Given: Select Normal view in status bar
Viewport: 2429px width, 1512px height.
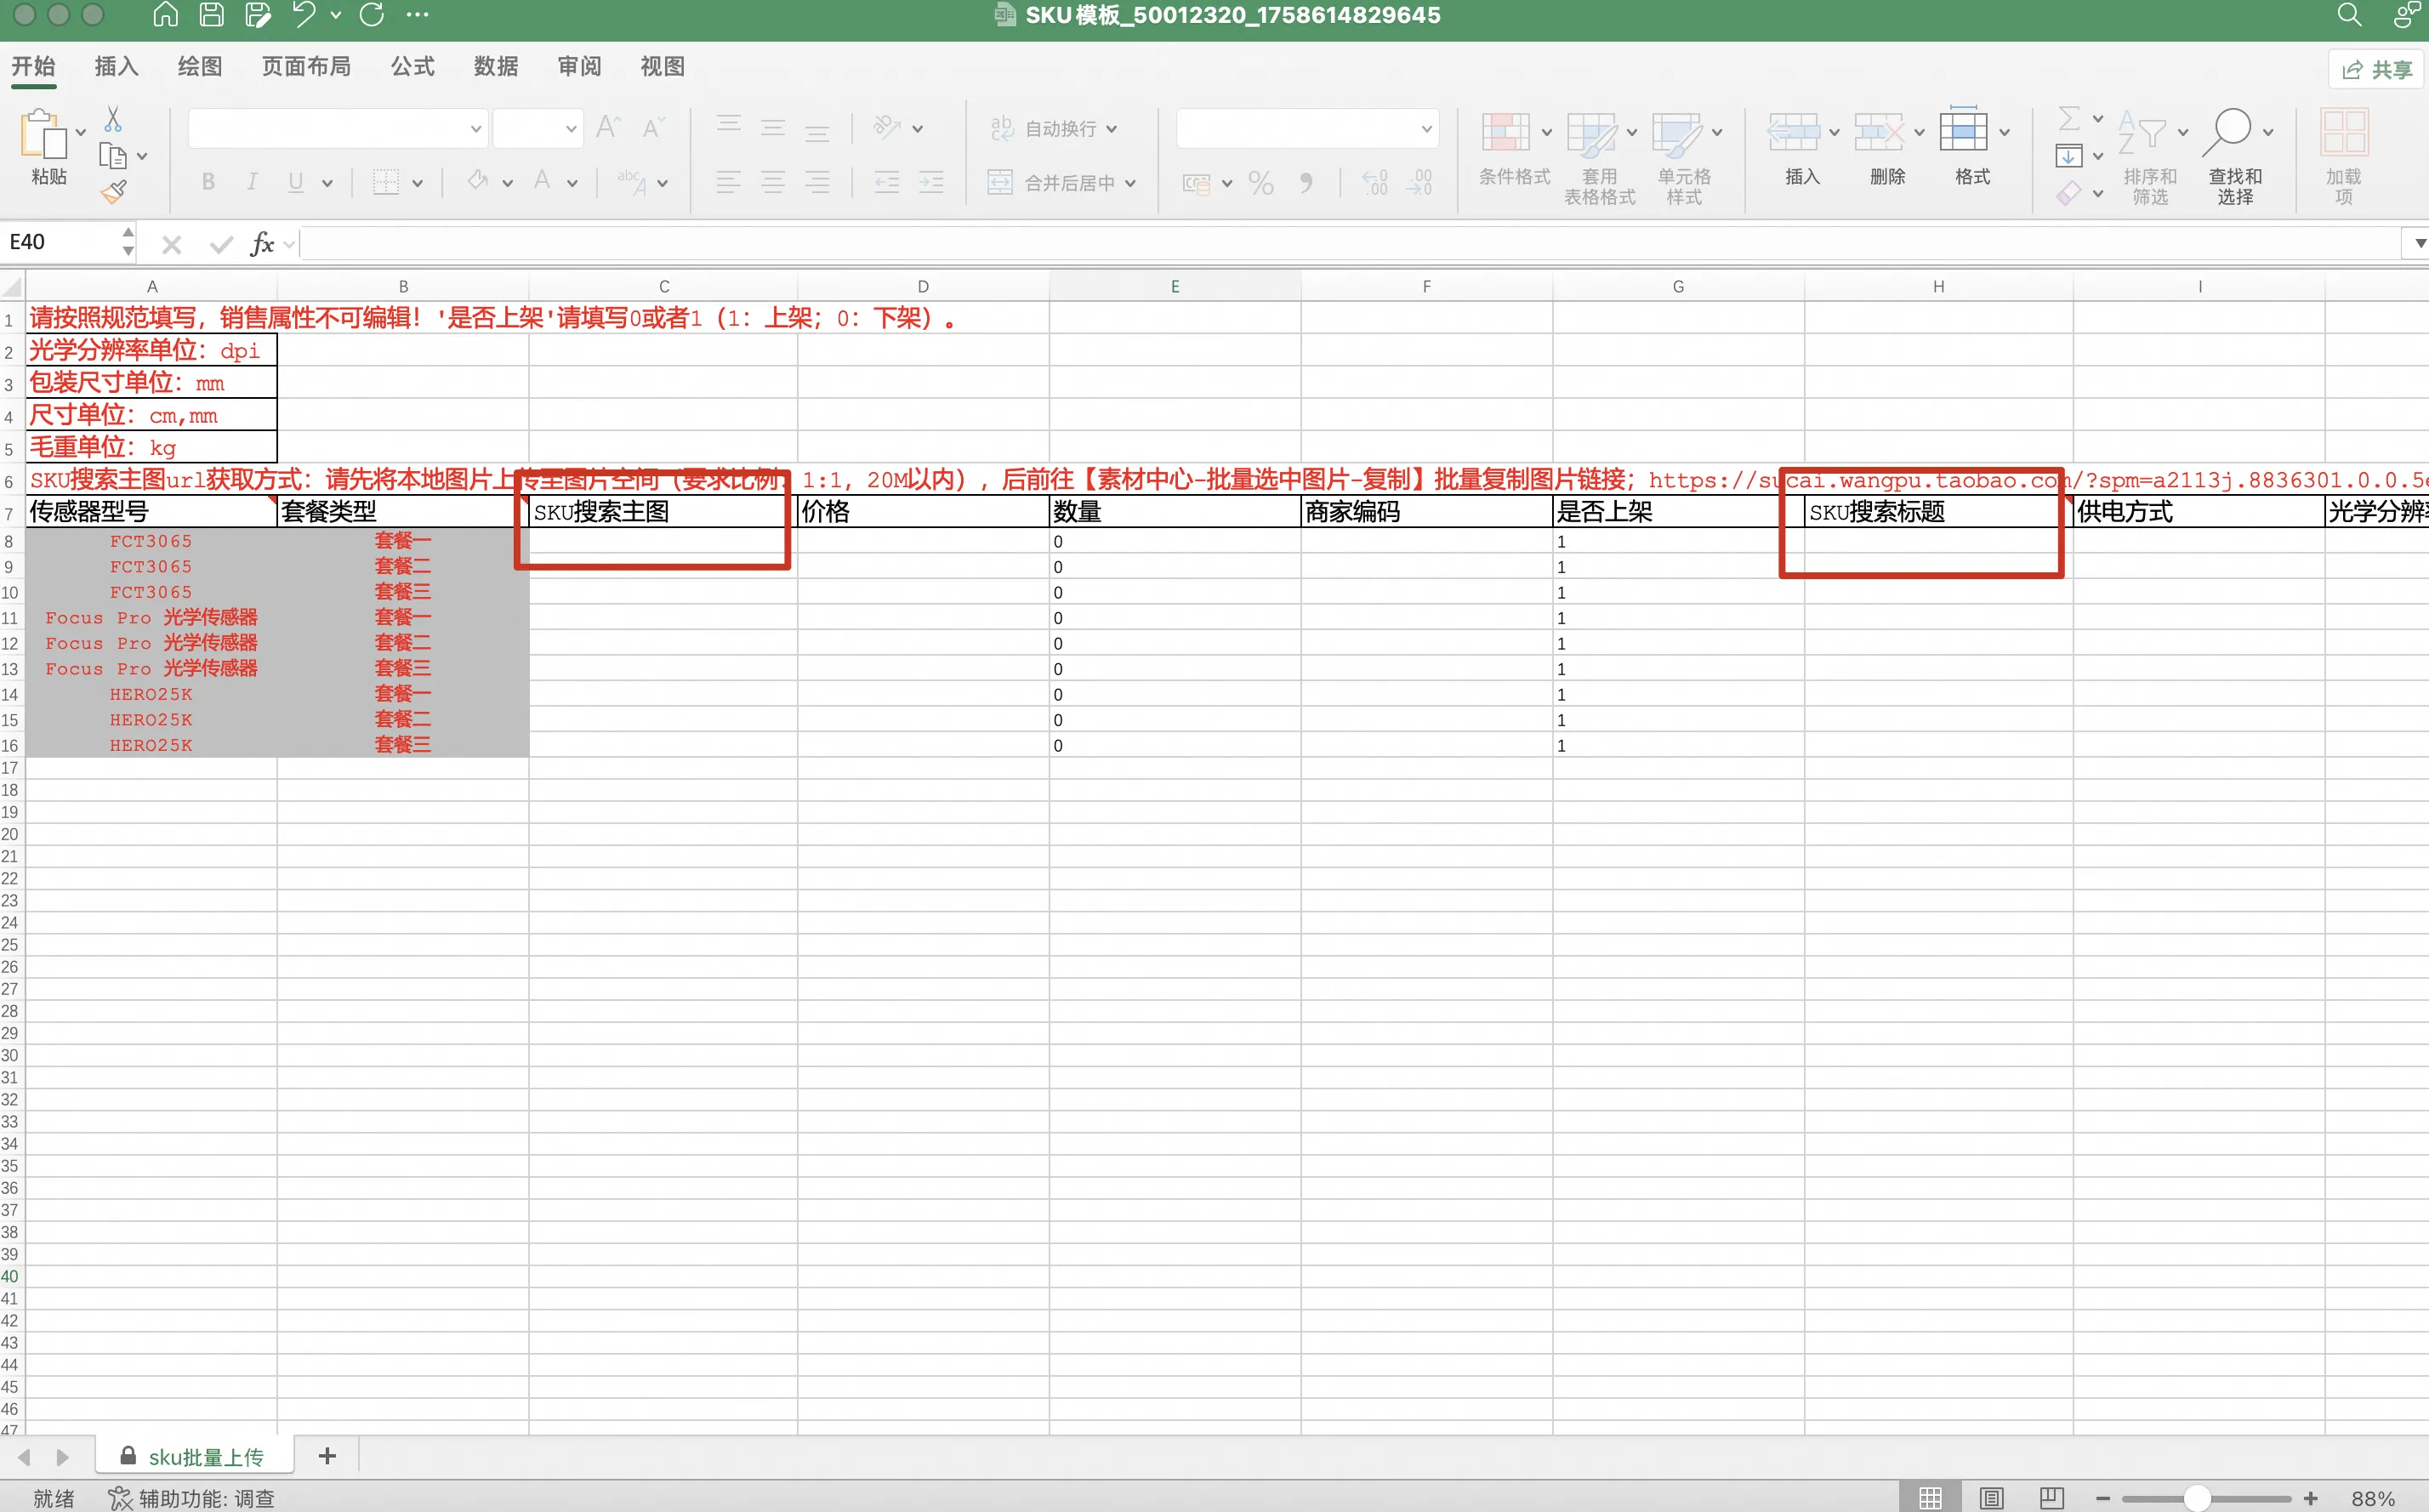Looking at the screenshot, I should (x=1930, y=1497).
